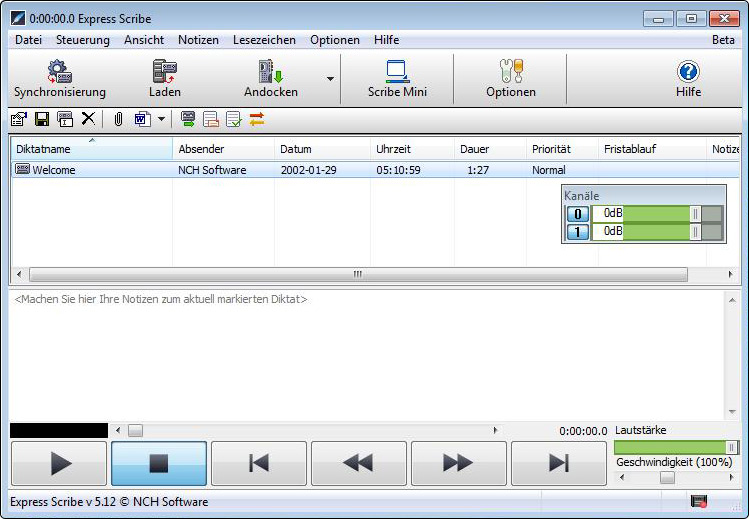
Task: Open the Datei menu
Action: pyautogui.click(x=29, y=40)
